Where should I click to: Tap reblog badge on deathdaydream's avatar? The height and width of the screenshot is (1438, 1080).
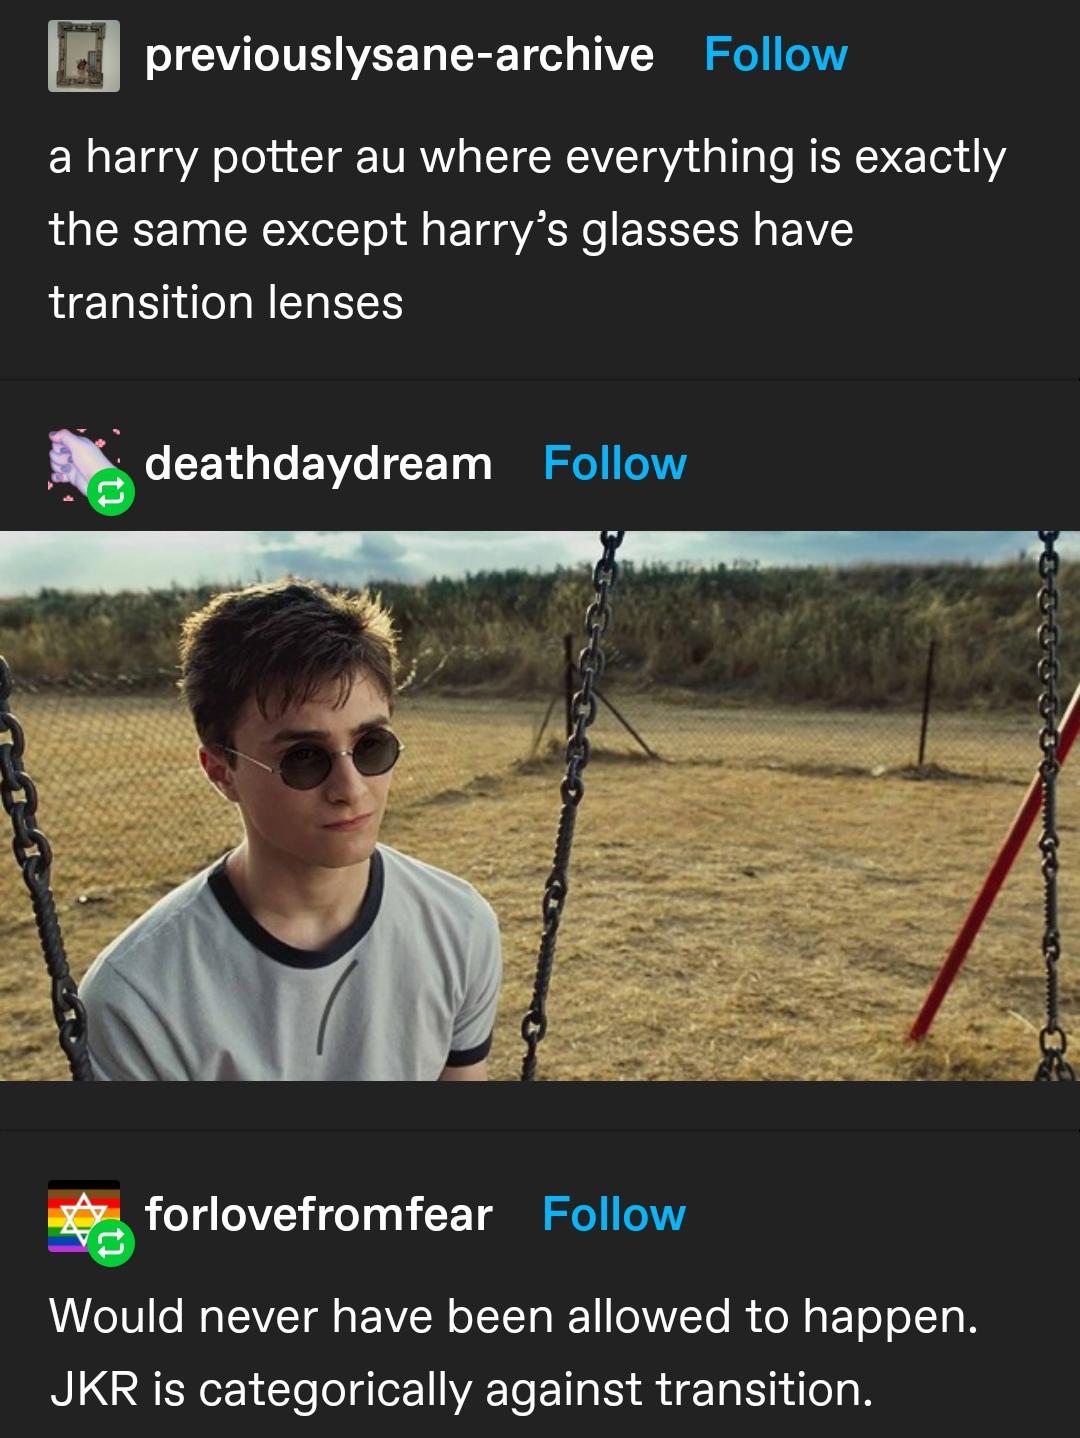[x=110, y=491]
